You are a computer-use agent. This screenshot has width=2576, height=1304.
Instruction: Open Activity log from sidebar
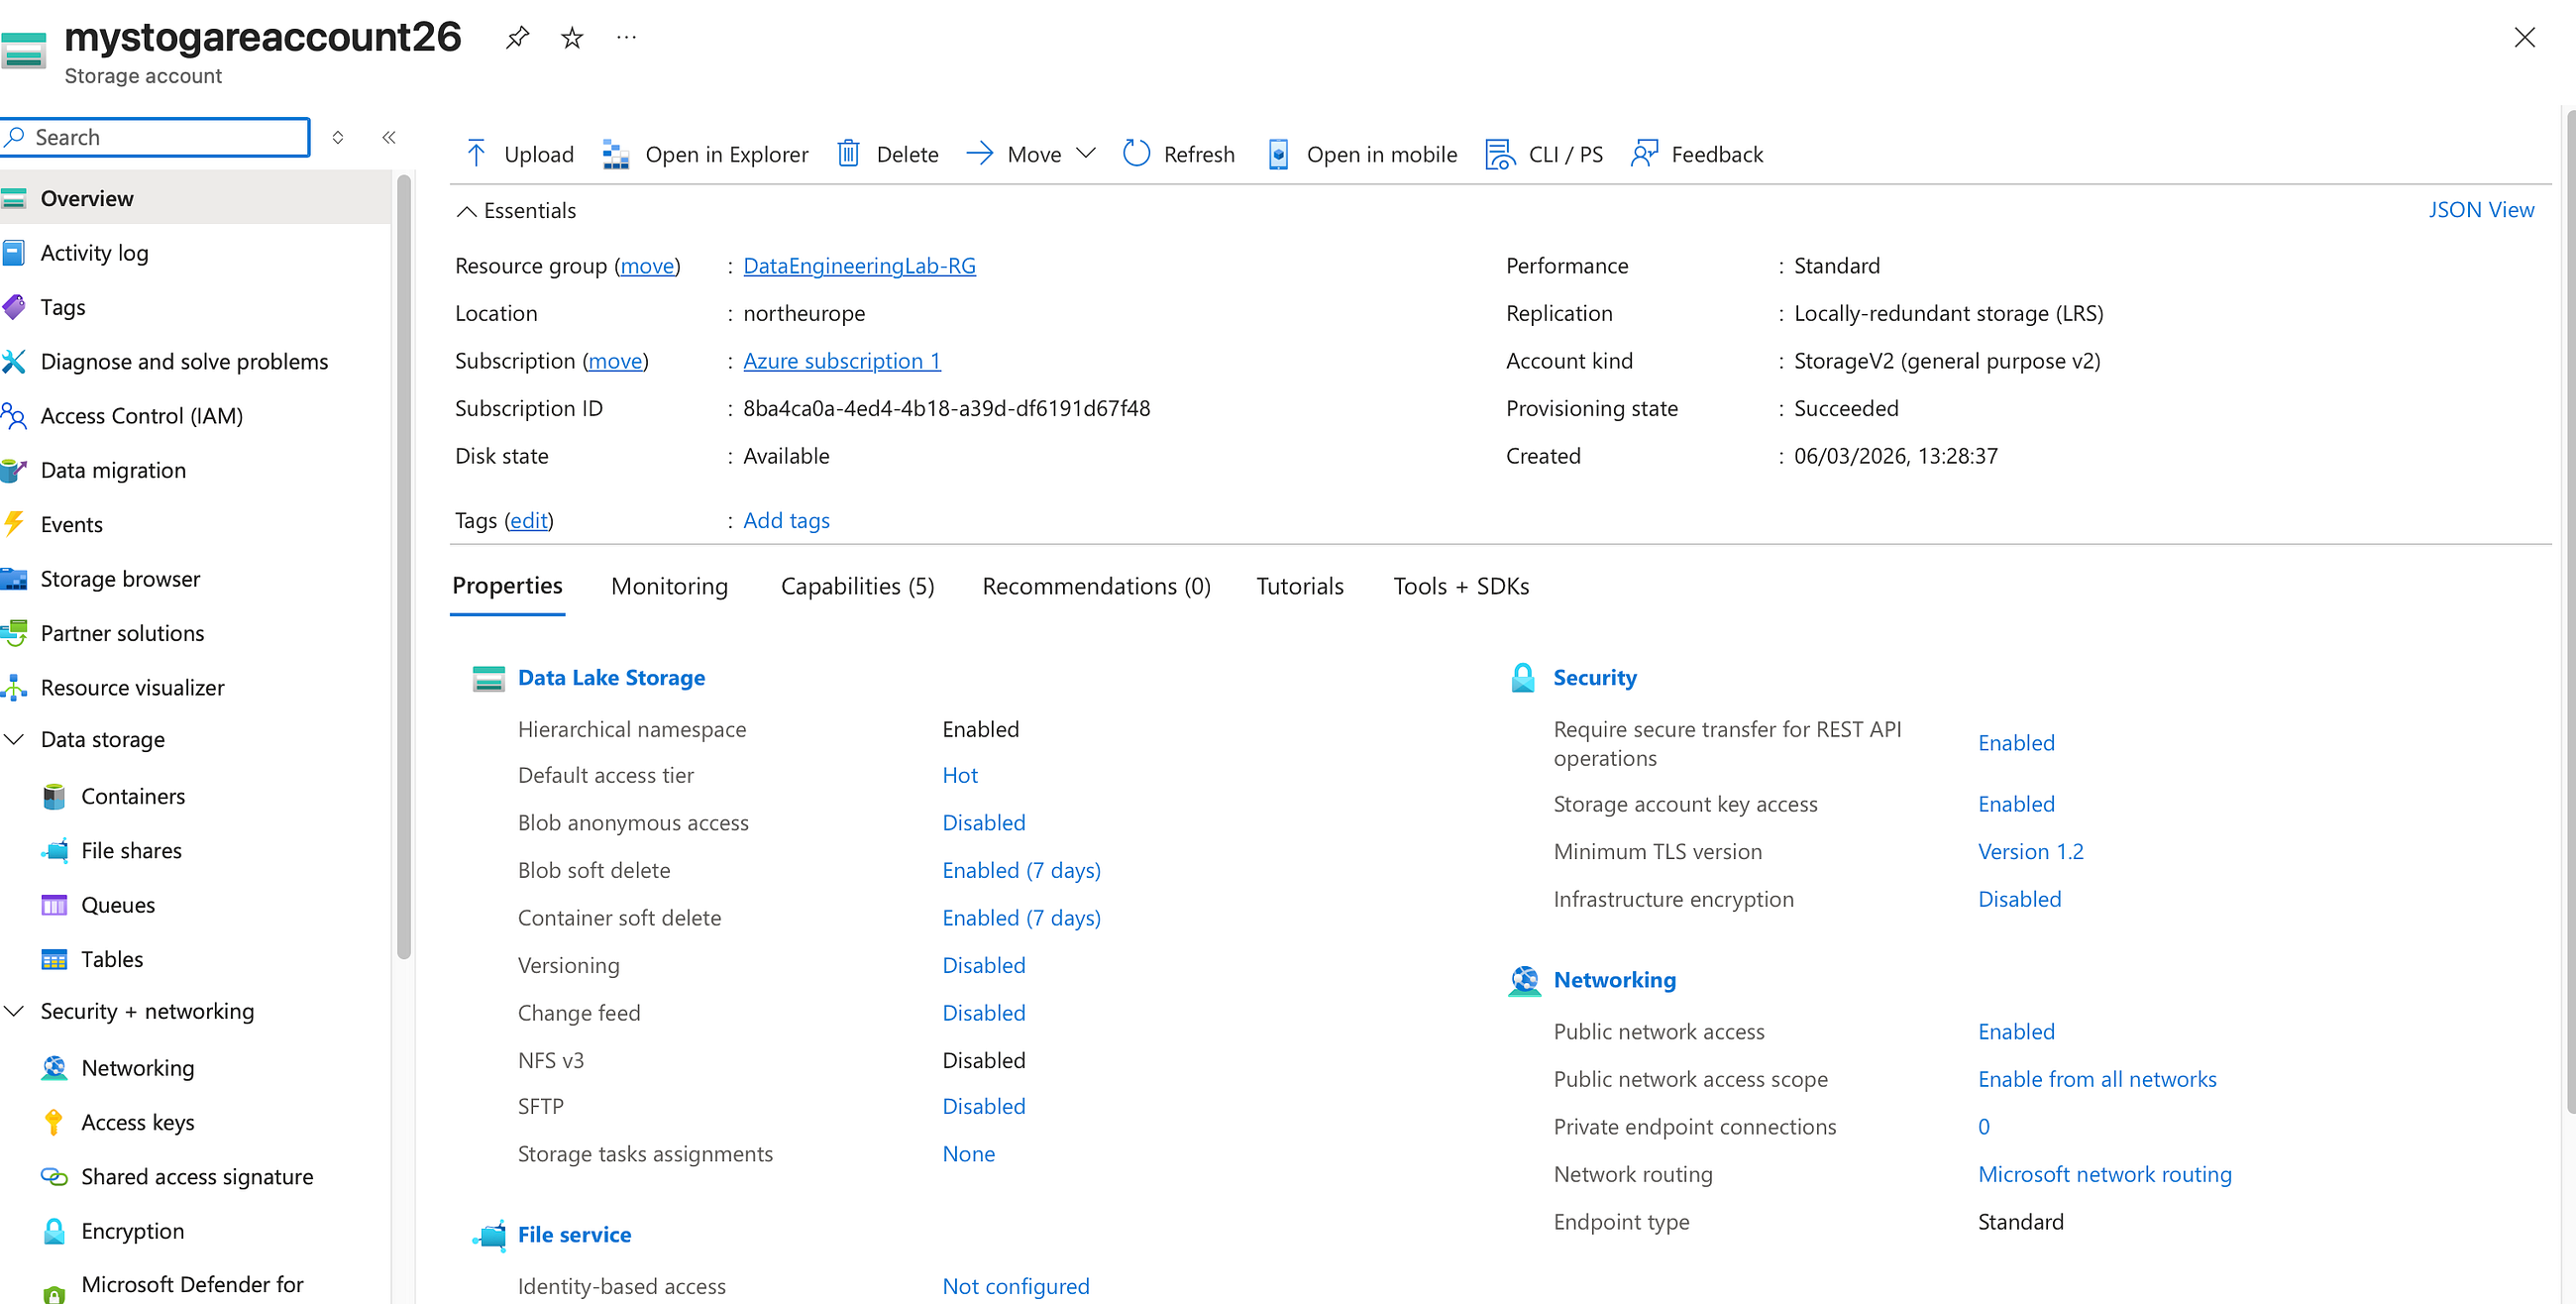click(195, 253)
